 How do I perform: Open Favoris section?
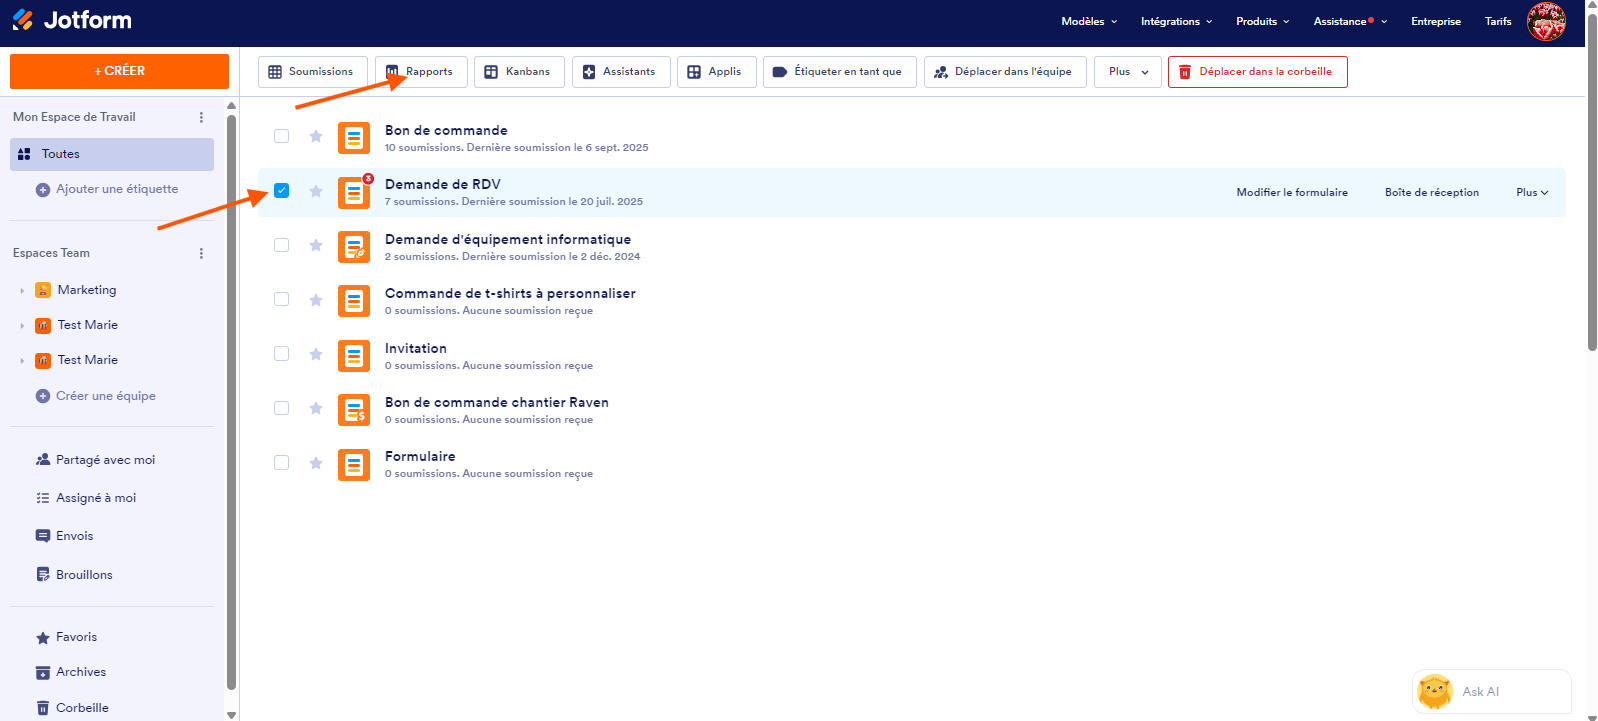point(67,637)
